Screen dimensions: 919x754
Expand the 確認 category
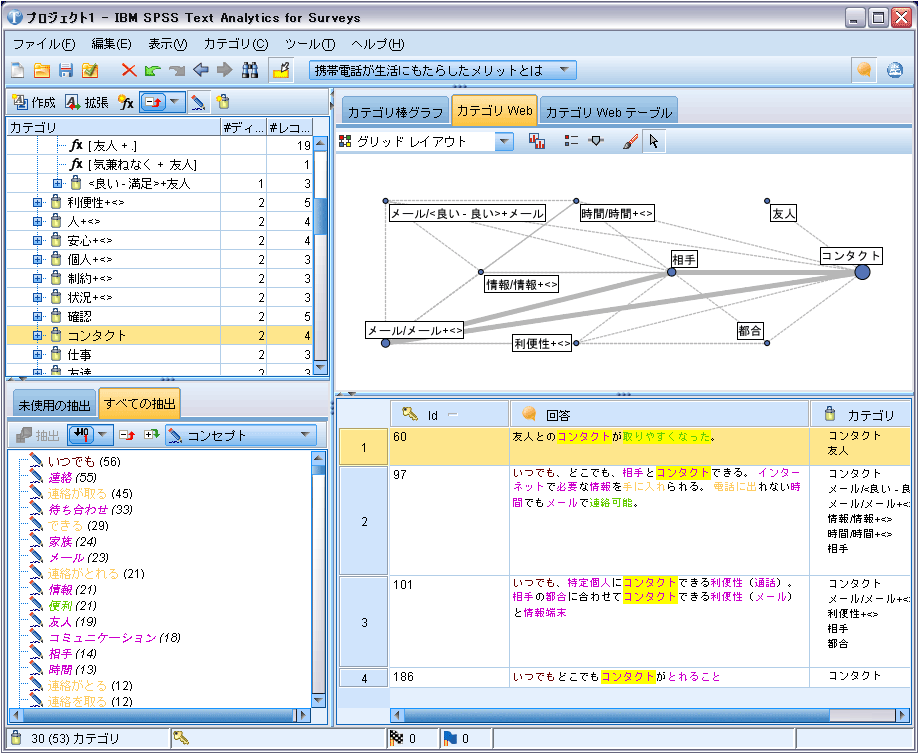38,317
